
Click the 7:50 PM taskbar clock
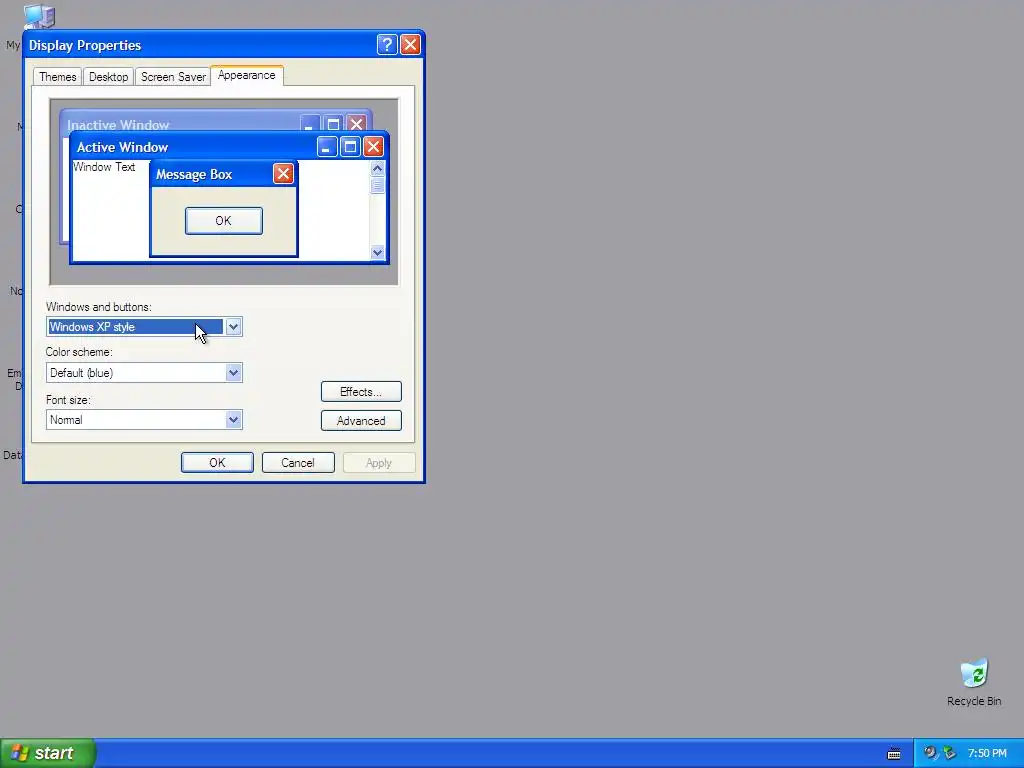click(x=987, y=754)
